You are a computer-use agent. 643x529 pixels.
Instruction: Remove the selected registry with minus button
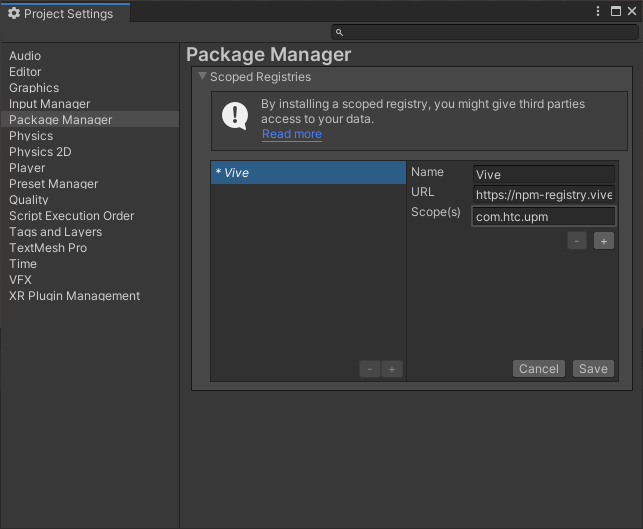point(370,369)
